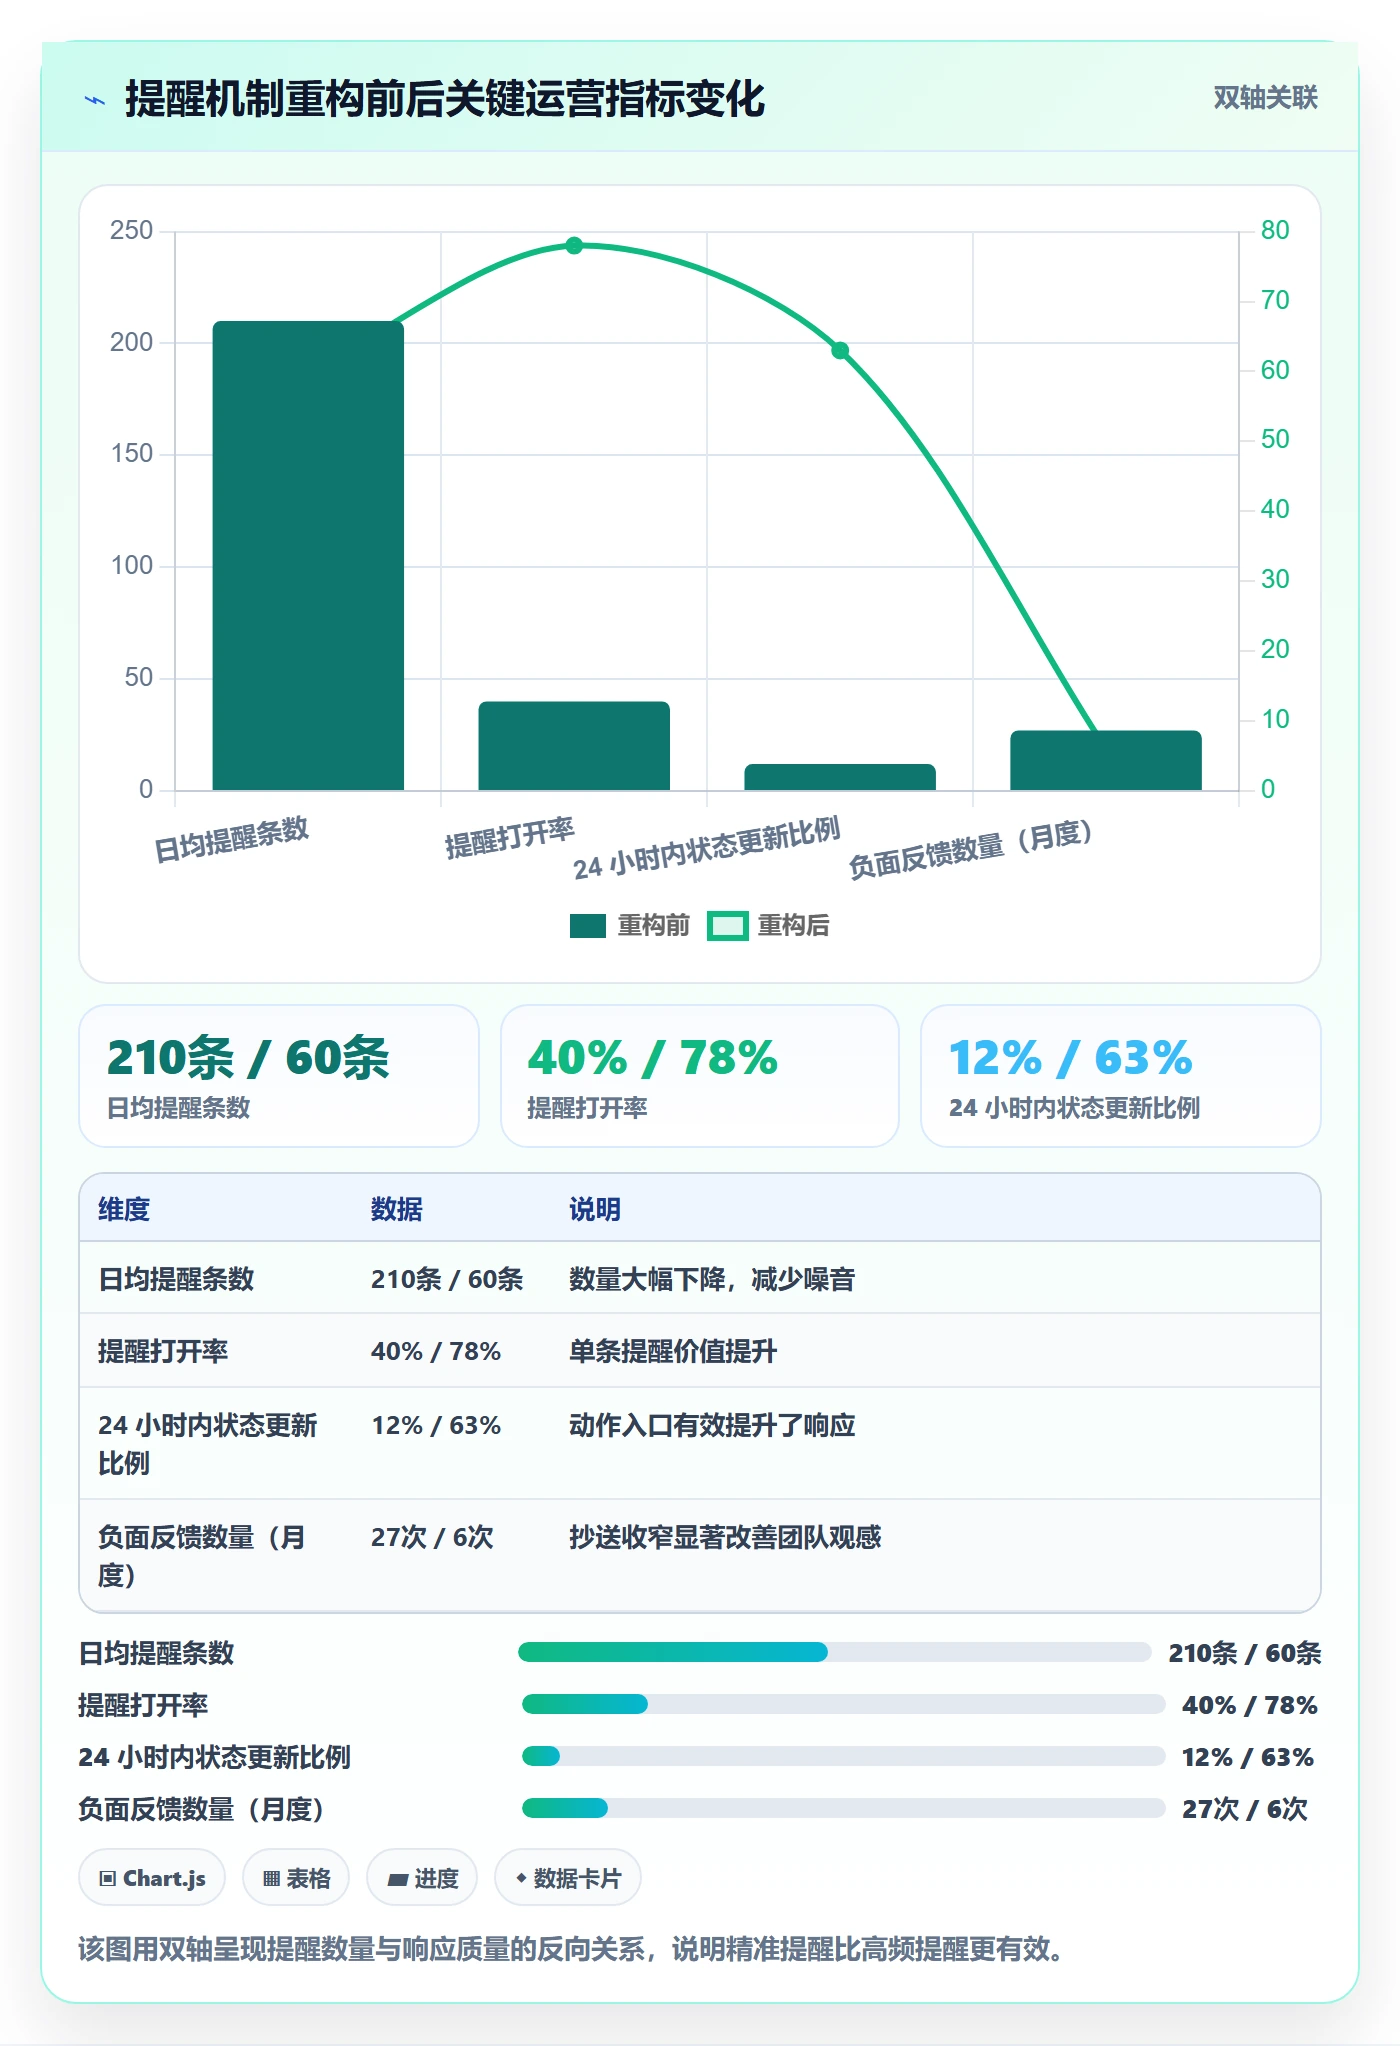This screenshot has height=2046, width=1400.
Task: Click the lightning icon beside the title
Action: [x=95, y=100]
